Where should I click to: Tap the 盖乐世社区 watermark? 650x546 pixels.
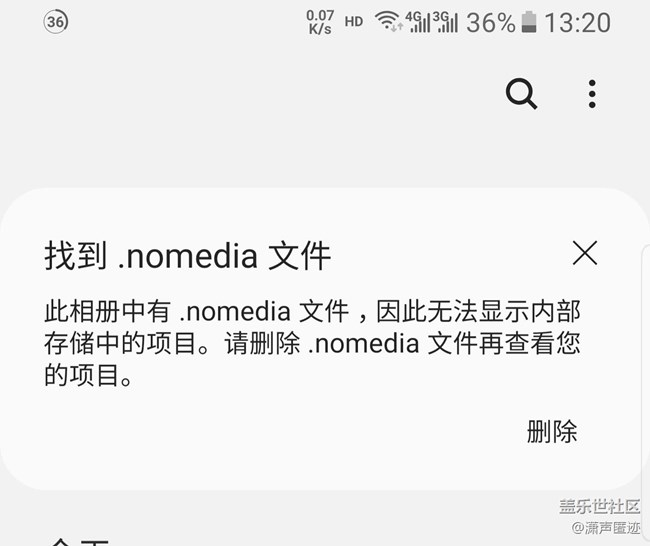click(599, 506)
